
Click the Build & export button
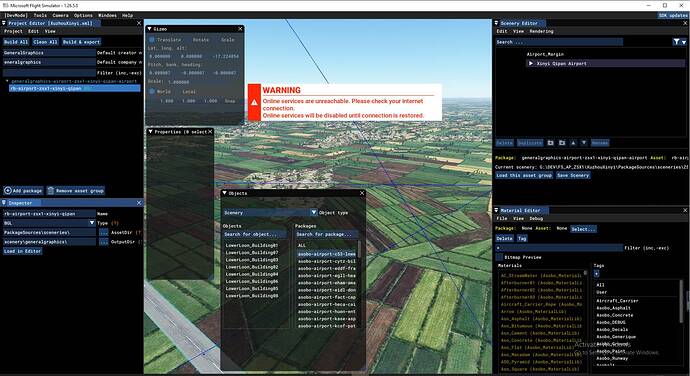pyautogui.click(x=81, y=42)
